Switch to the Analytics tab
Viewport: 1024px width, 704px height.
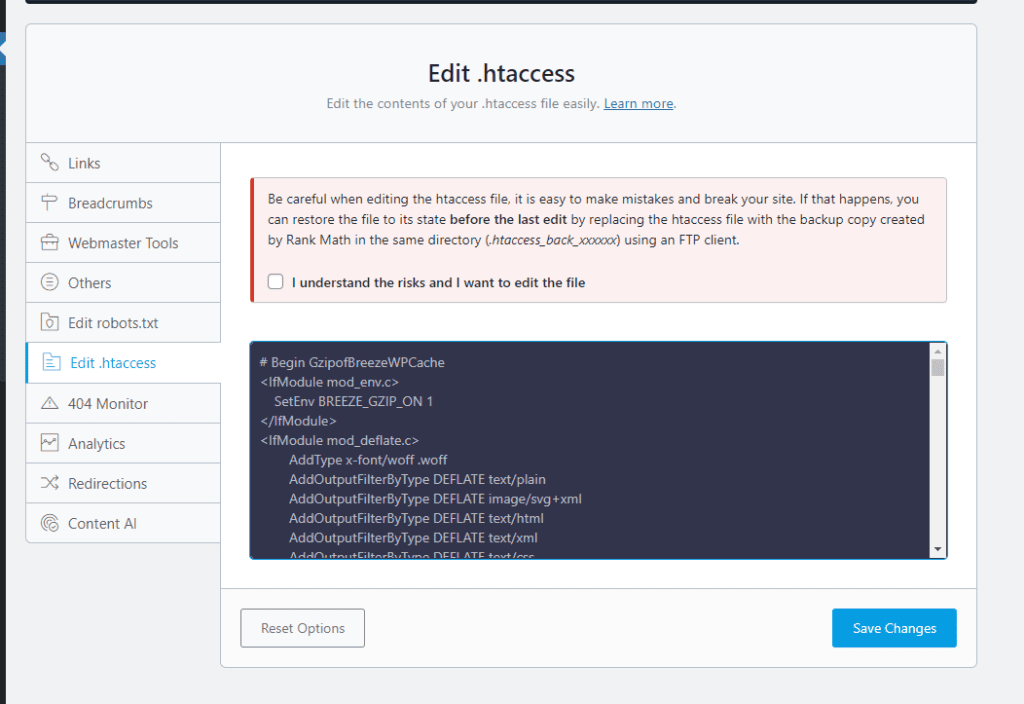[123, 443]
